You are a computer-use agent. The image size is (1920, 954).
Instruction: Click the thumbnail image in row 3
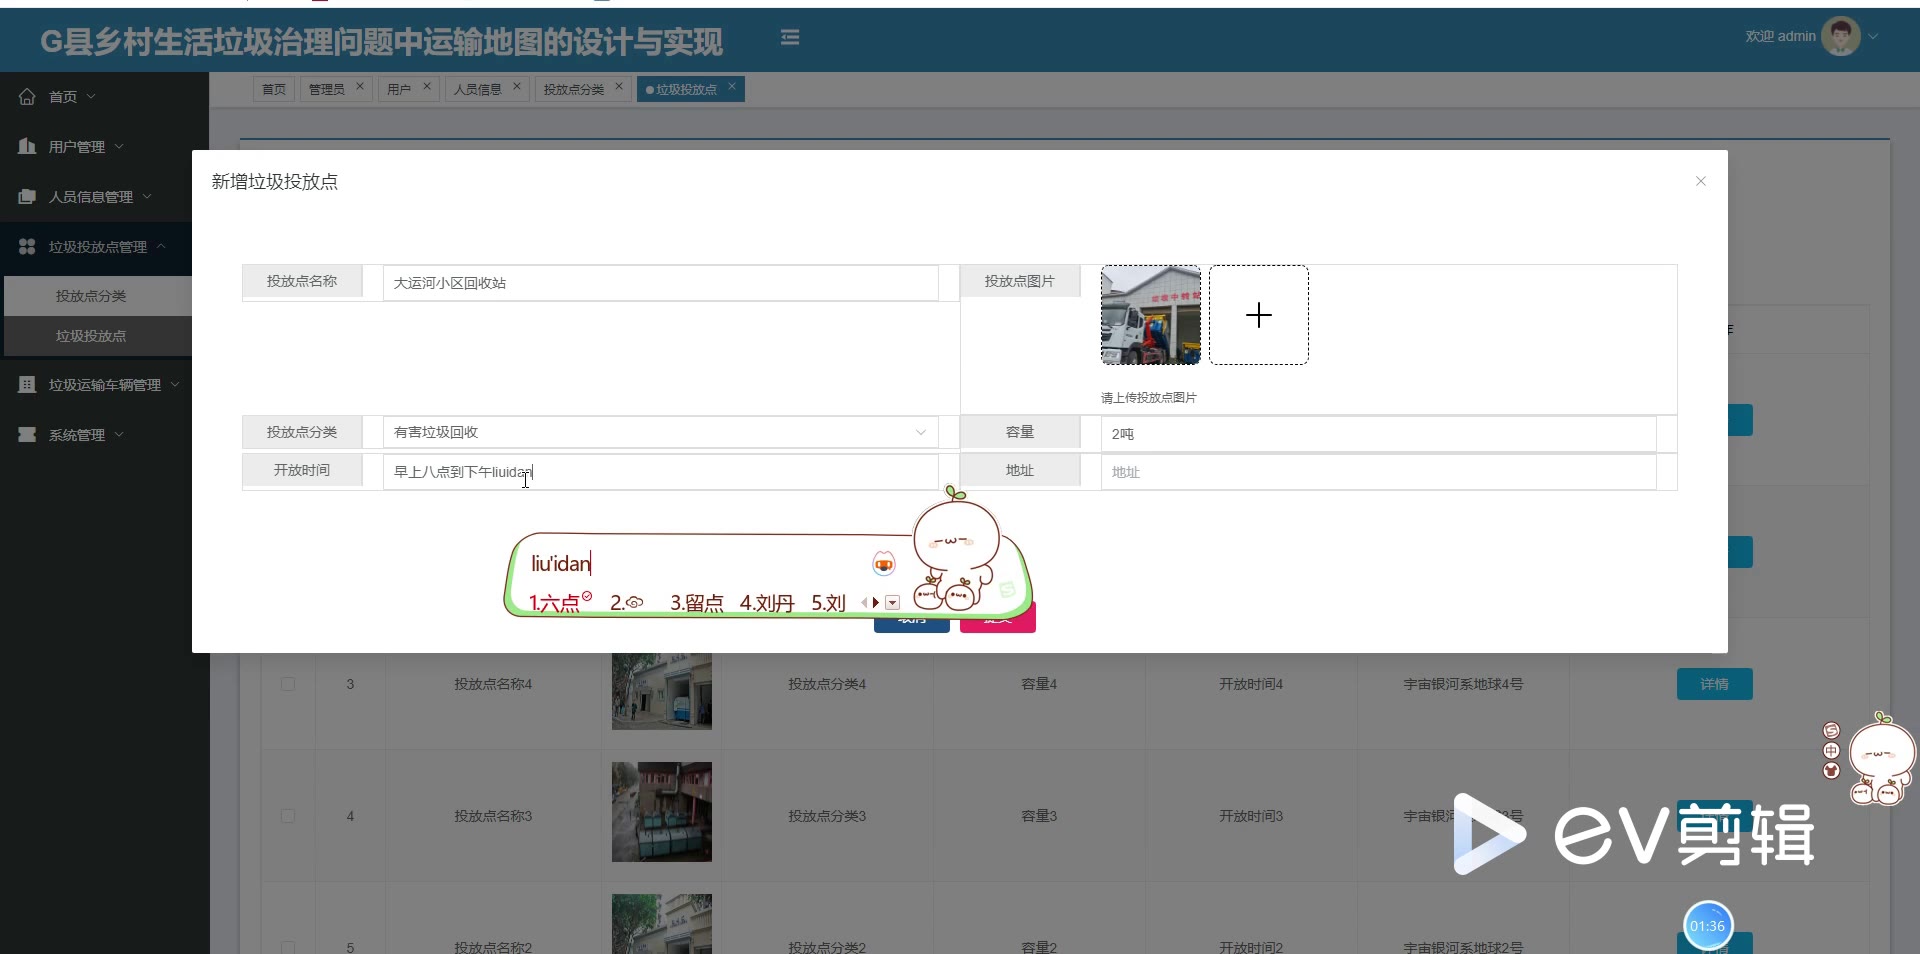pyautogui.click(x=662, y=691)
